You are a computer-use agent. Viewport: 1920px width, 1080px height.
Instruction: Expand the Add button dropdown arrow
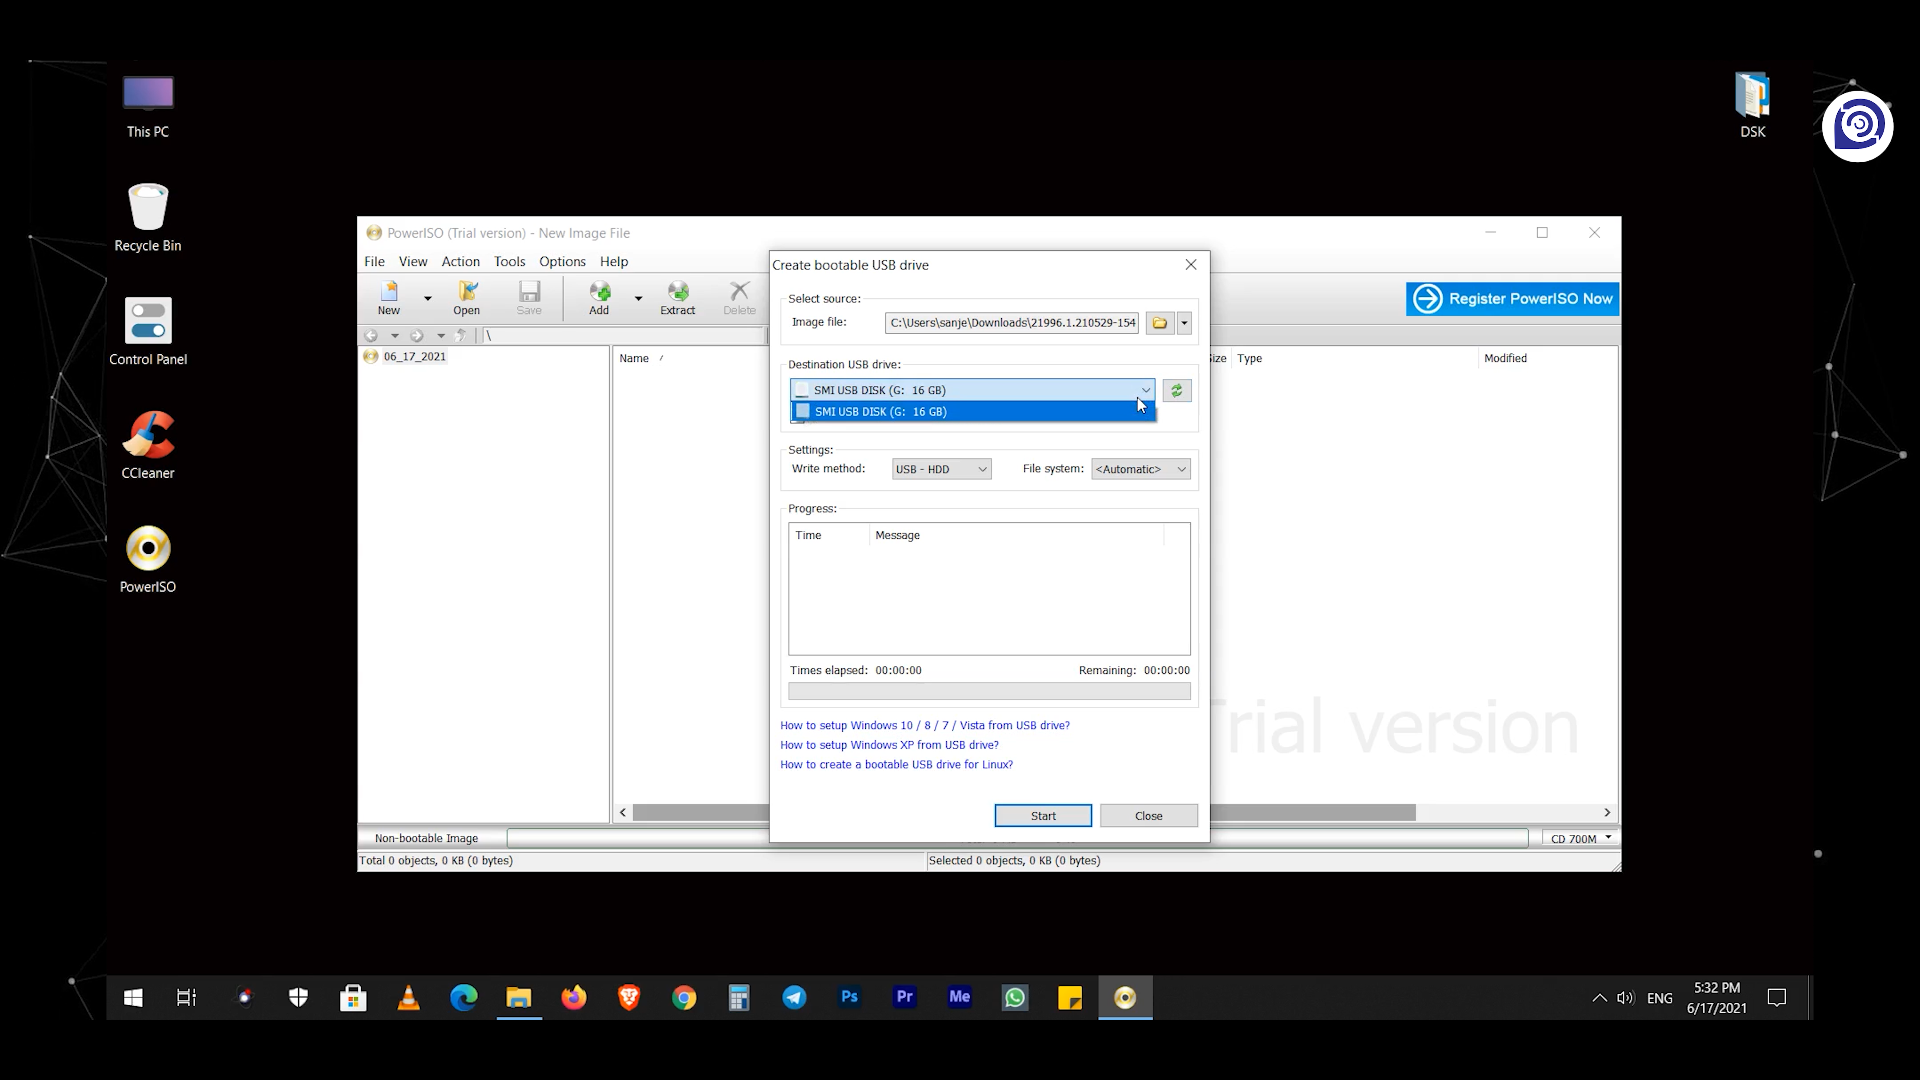pos(638,298)
